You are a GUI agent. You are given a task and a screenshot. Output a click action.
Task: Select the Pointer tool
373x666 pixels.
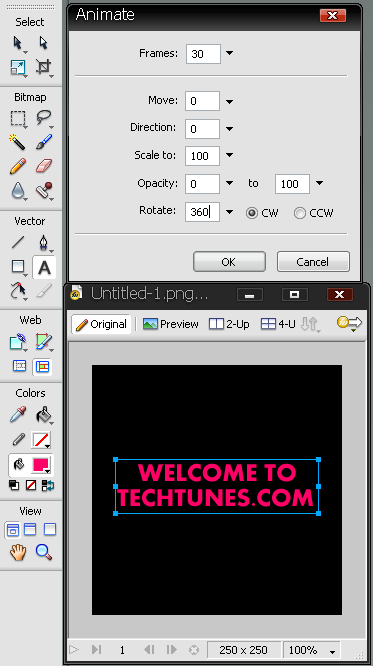tap(17, 43)
